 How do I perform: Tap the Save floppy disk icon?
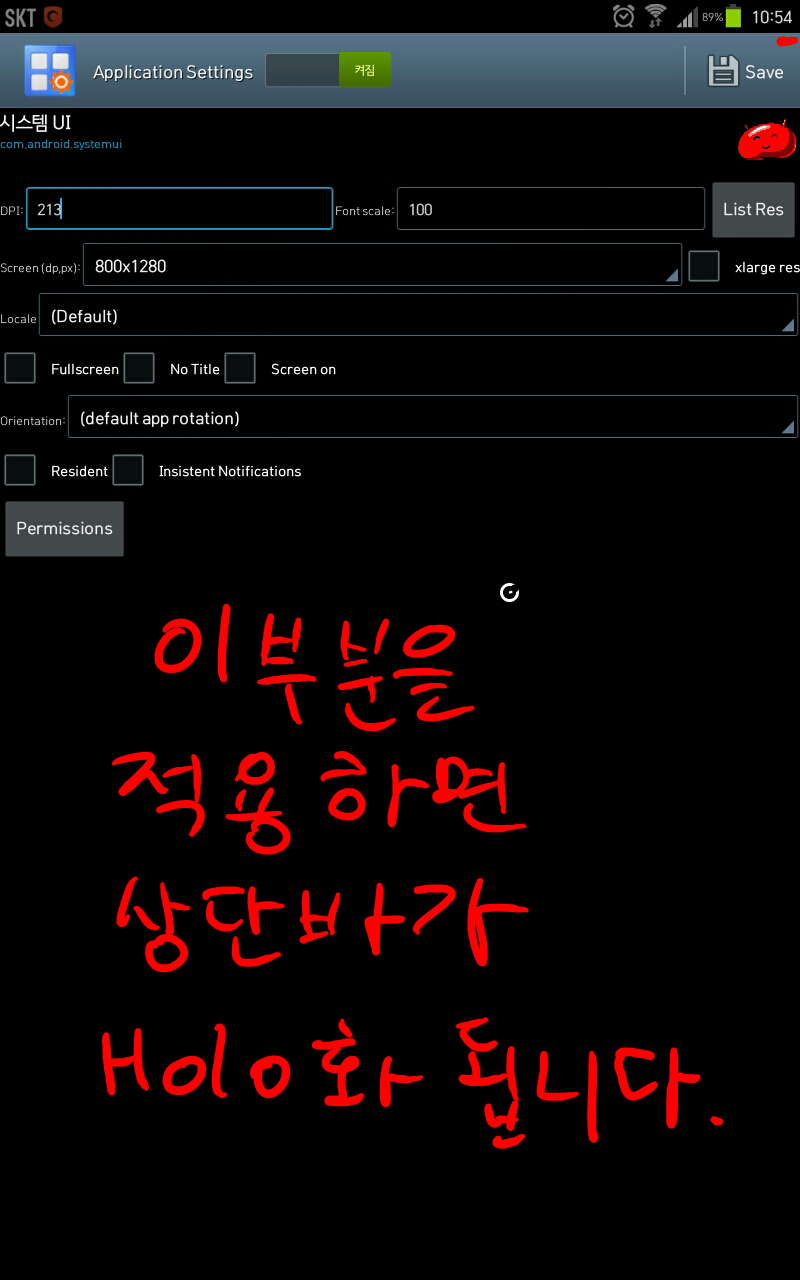[x=723, y=71]
